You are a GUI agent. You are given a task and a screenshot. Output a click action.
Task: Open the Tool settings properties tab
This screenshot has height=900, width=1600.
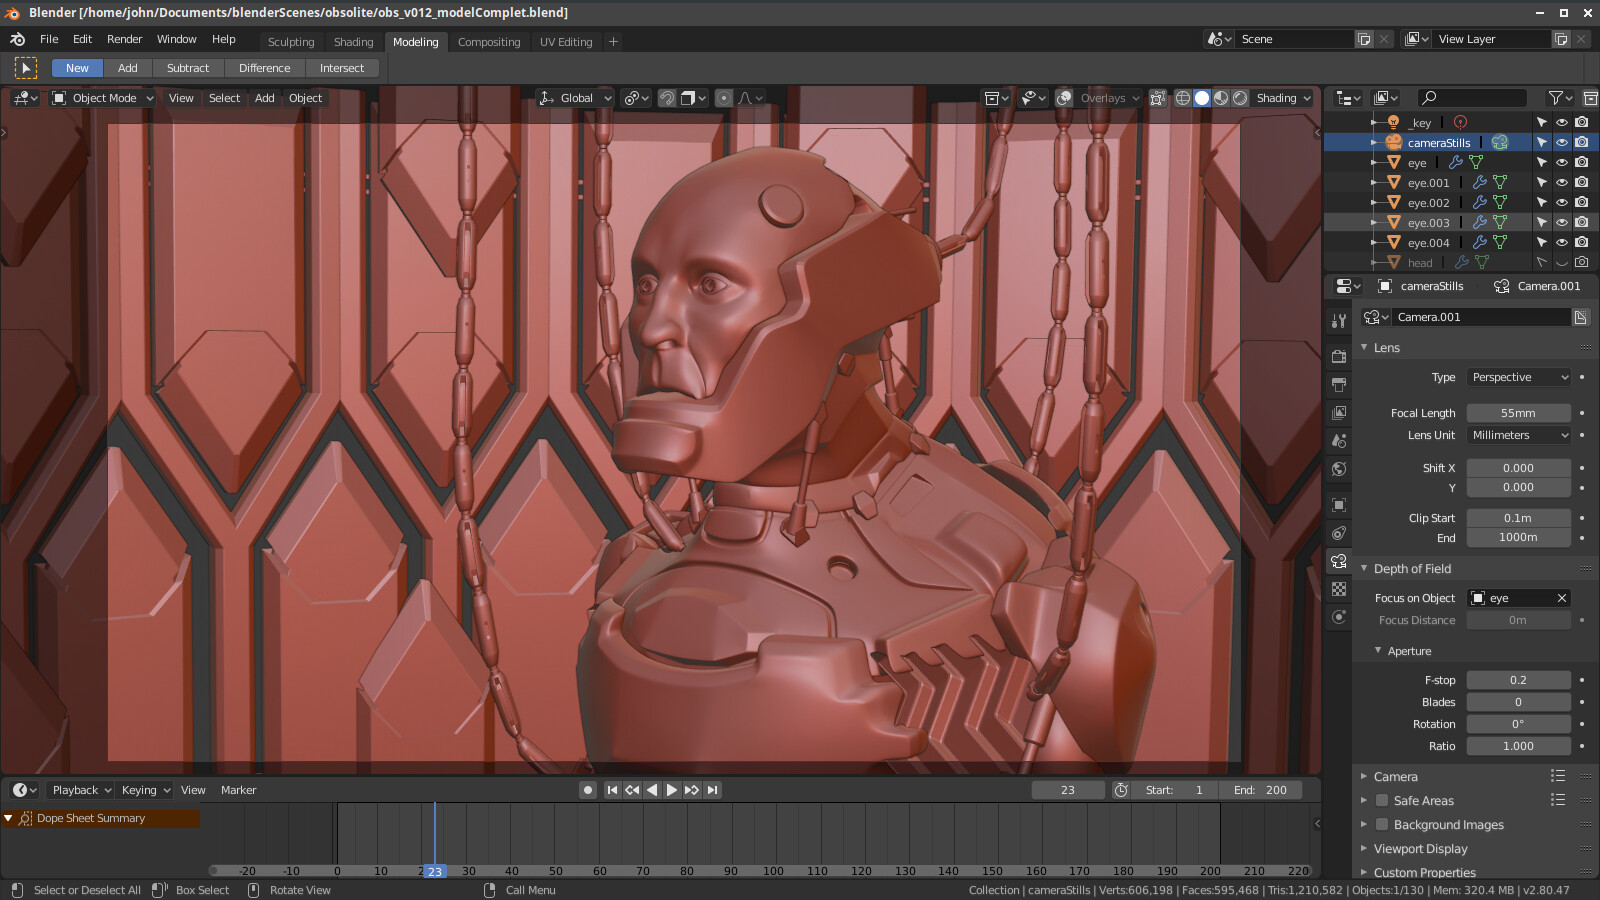[1339, 320]
